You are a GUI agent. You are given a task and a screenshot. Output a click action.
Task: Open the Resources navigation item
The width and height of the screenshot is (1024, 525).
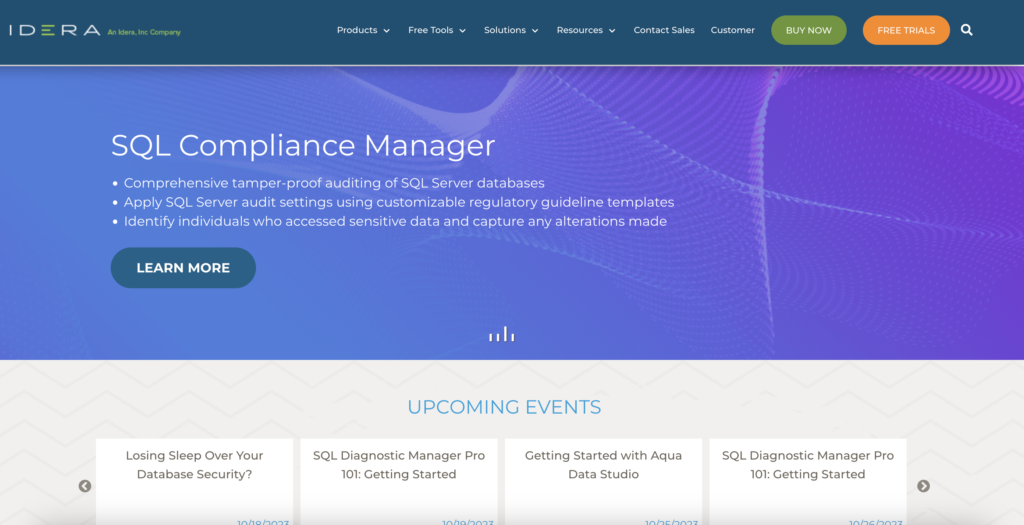point(579,30)
